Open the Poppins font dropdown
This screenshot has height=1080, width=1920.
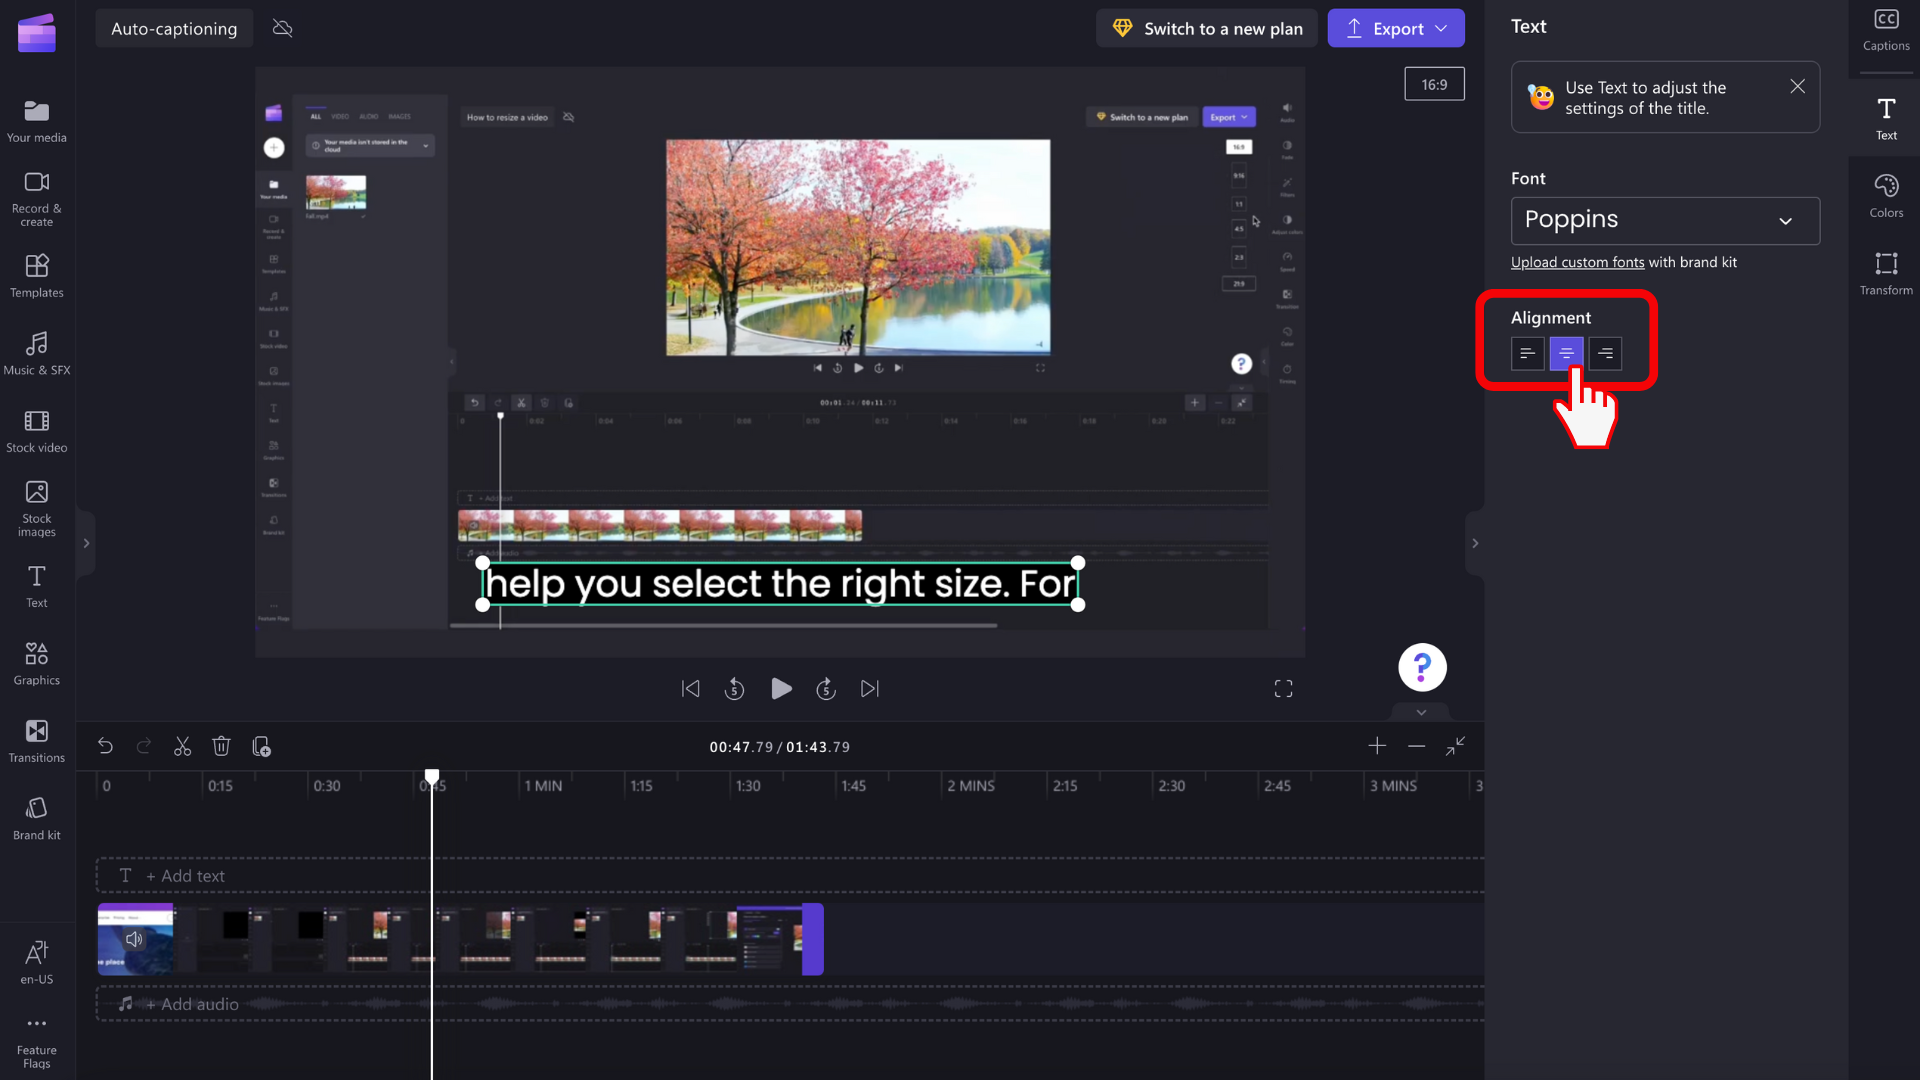1665,221
